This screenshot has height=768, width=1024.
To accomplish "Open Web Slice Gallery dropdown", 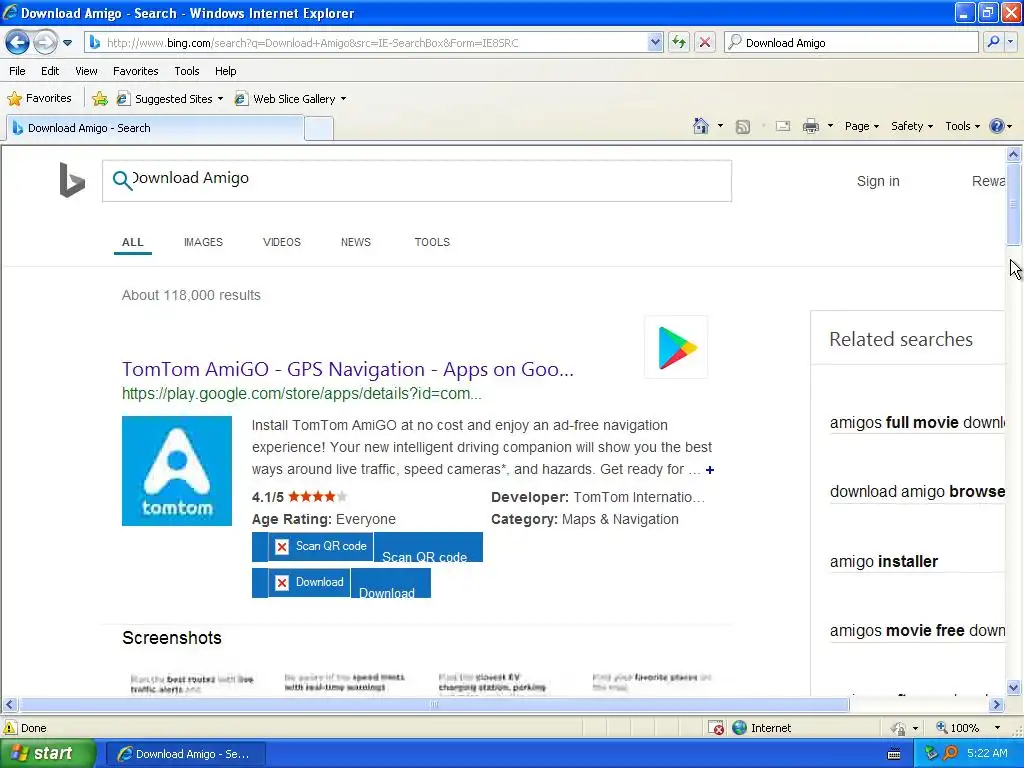I will click(x=291, y=99).
